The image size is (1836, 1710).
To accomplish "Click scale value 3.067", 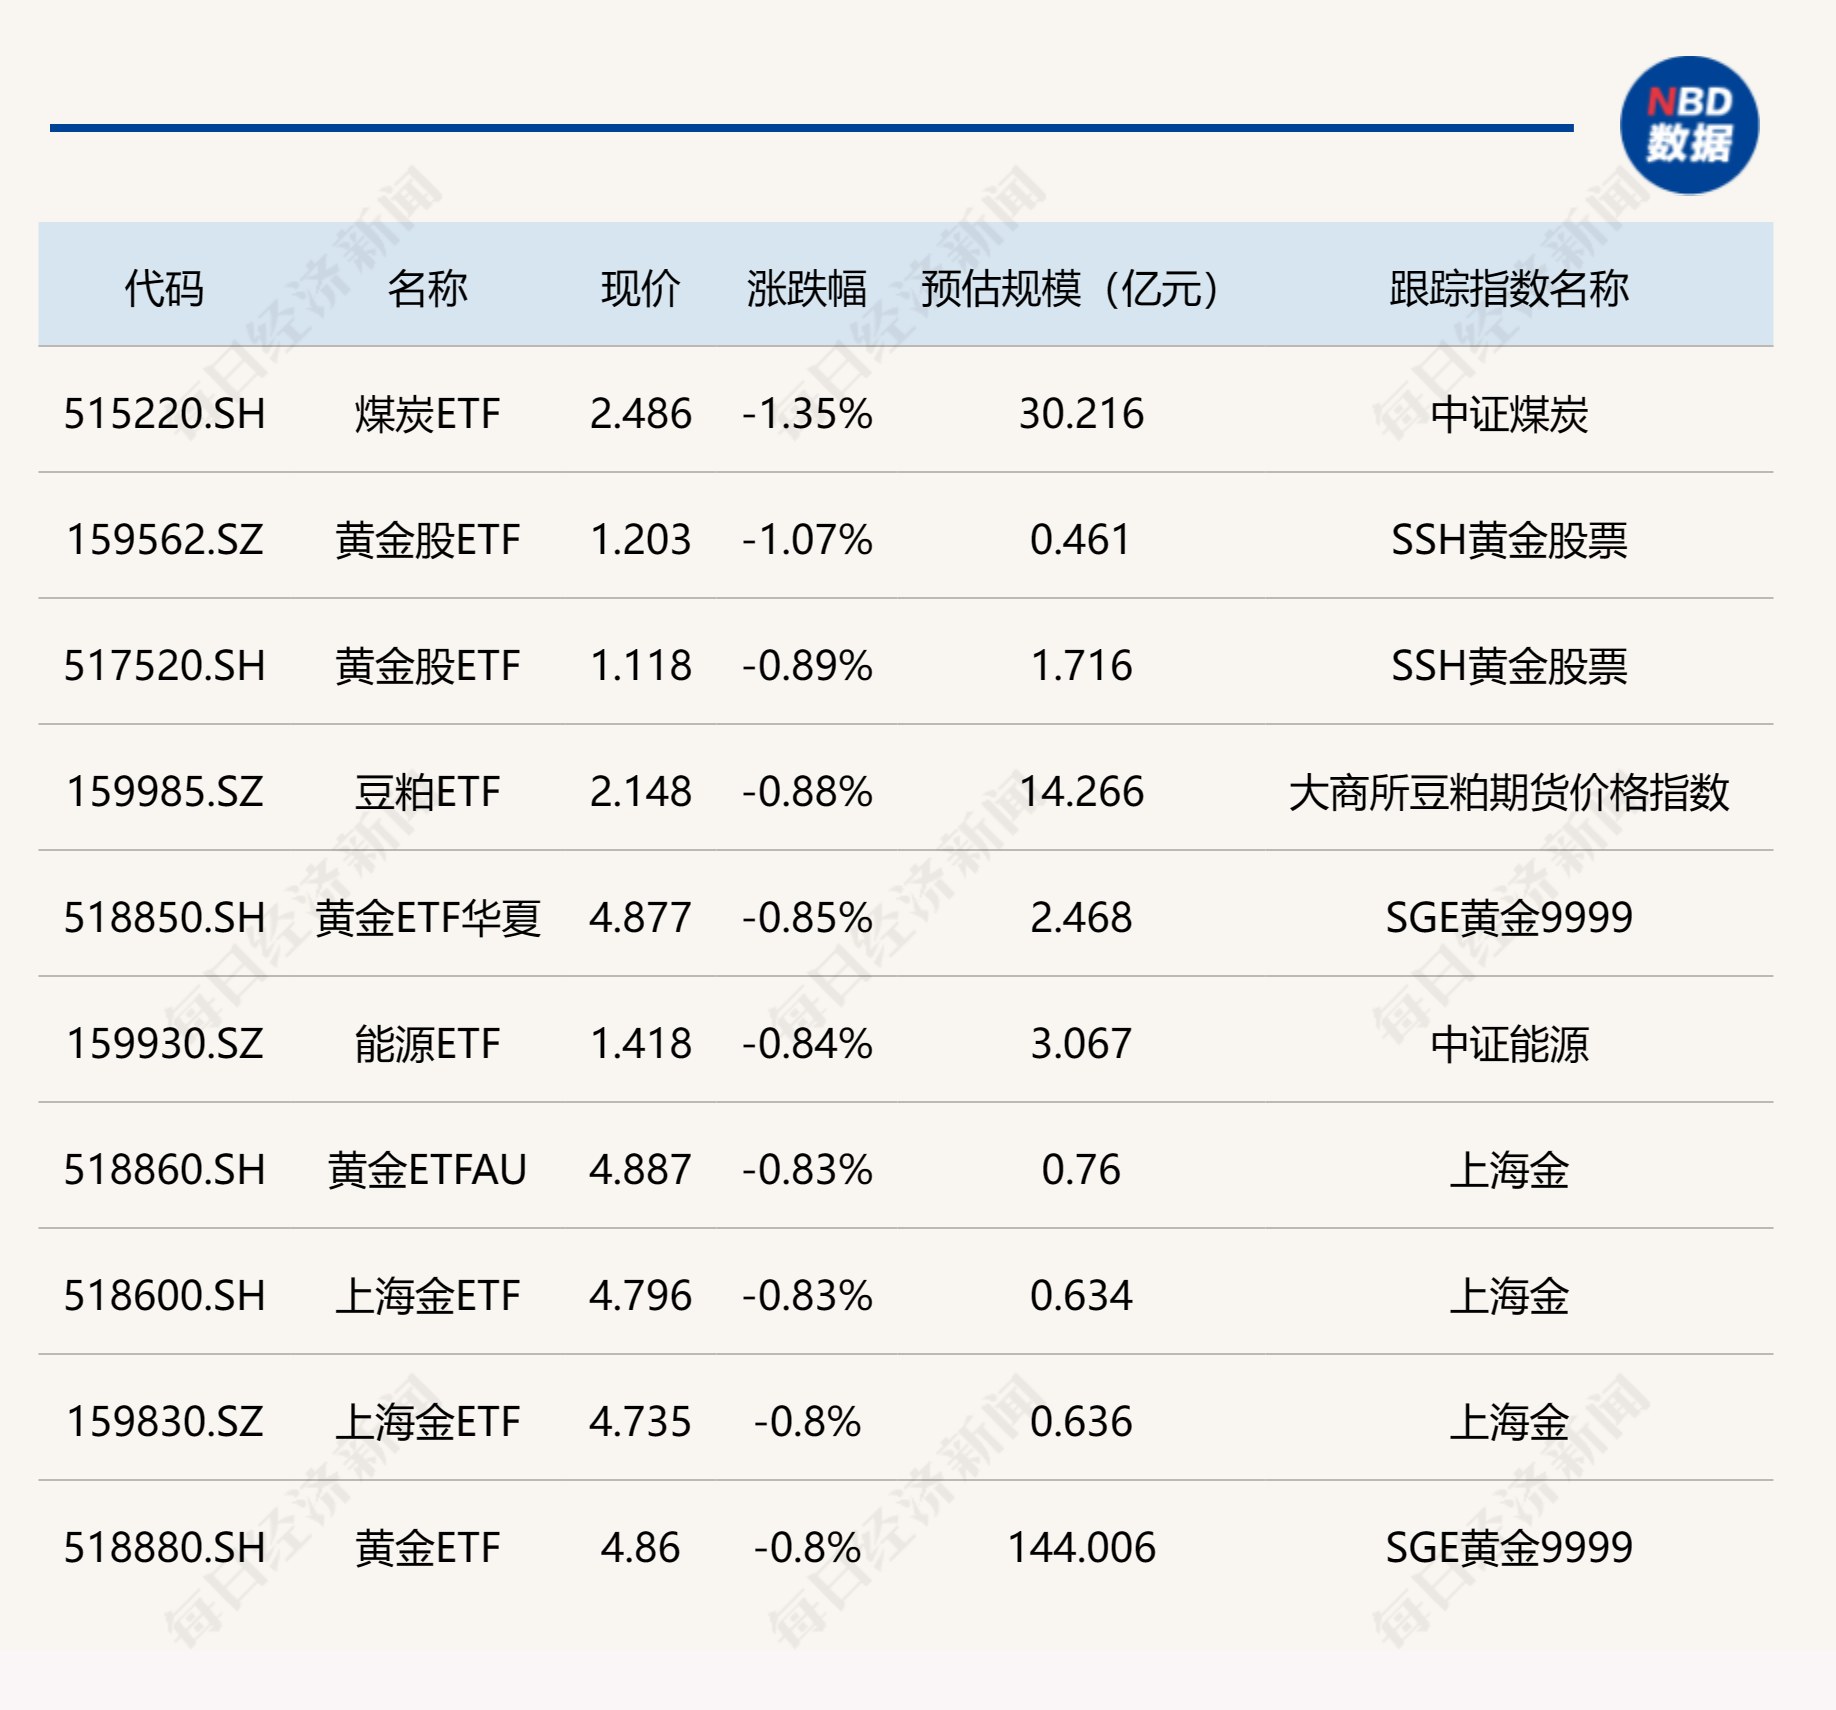I will (x=1081, y=1044).
